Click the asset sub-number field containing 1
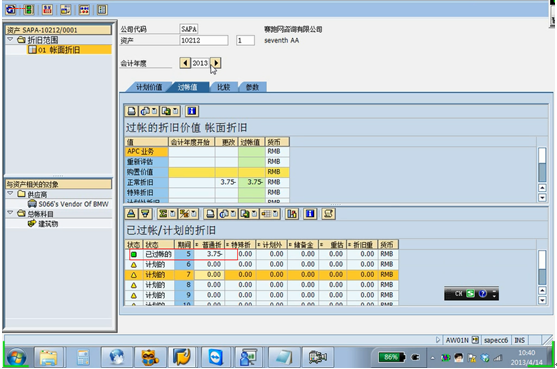The width and height of the screenshot is (557, 369). pyautogui.click(x=245, y=40)
